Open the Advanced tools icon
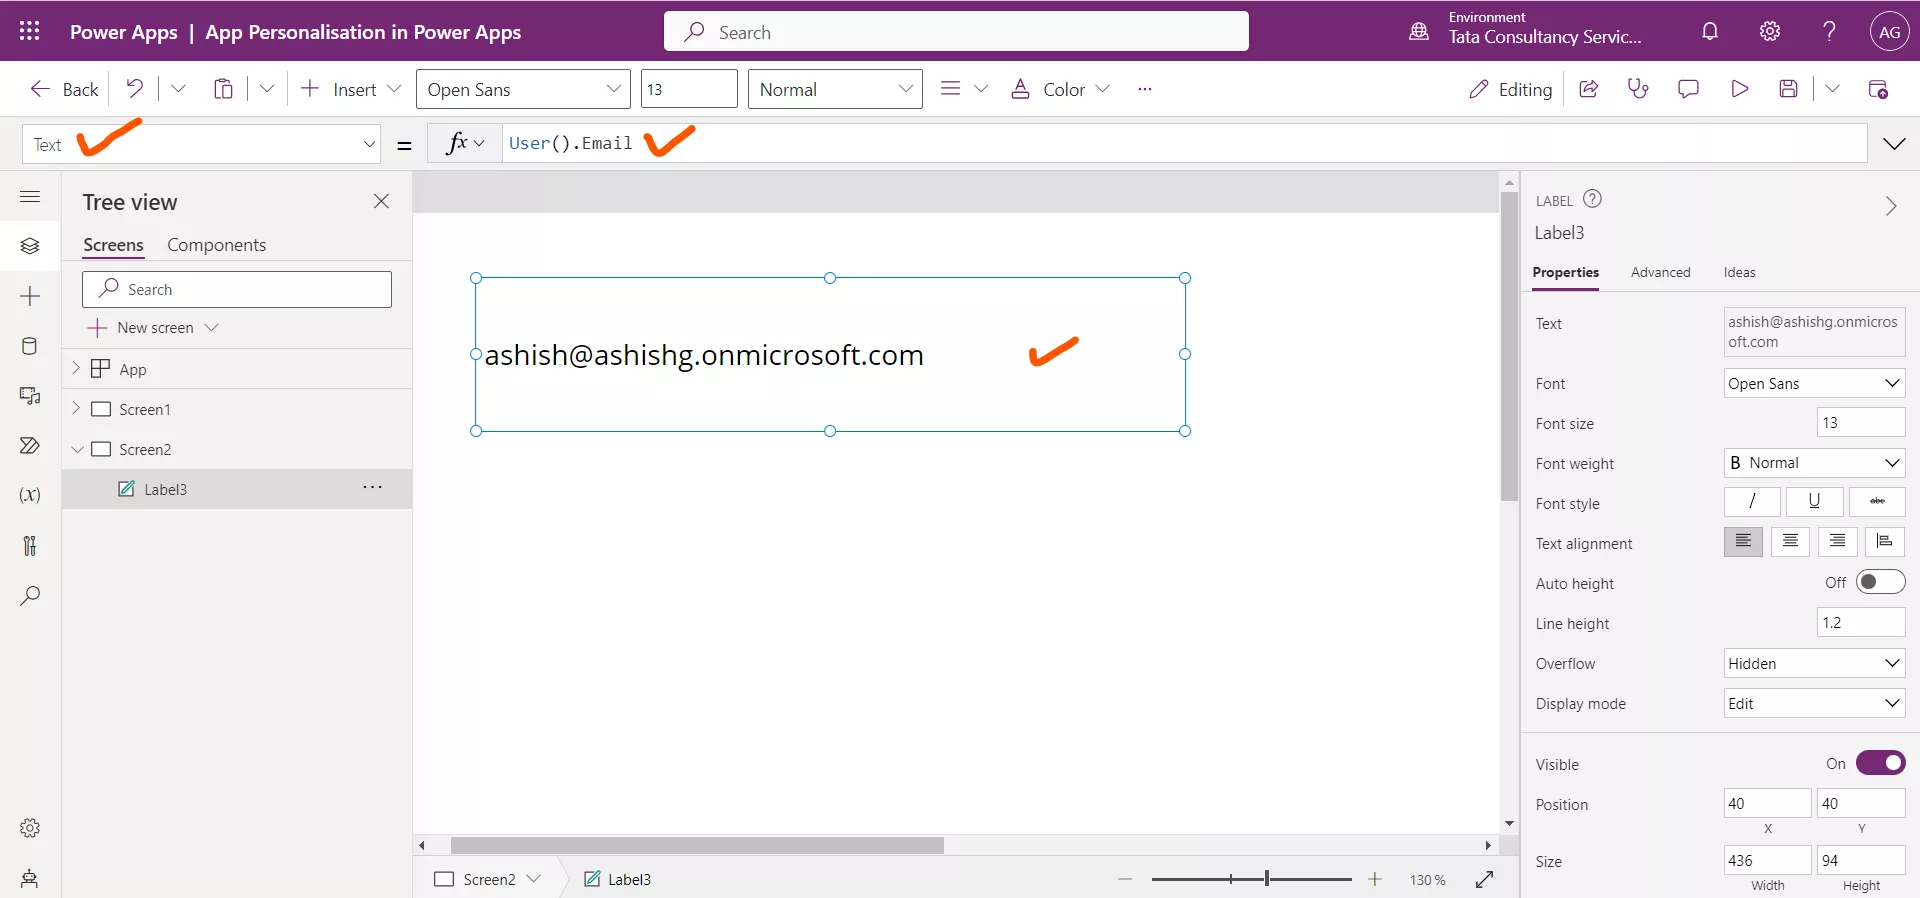 (30, 546)
